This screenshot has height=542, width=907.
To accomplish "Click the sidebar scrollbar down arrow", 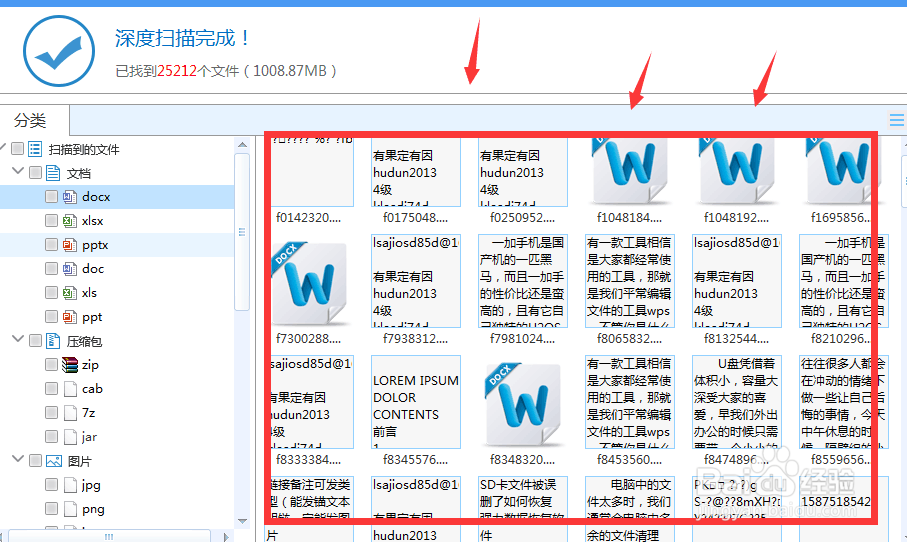I will 242,521.
